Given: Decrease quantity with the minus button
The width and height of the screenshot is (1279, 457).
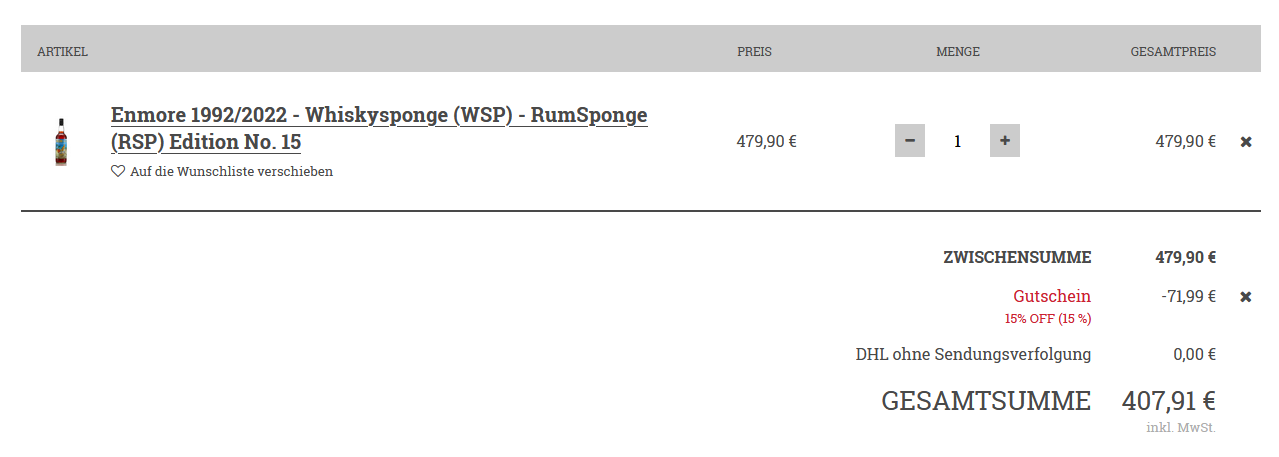Looking at the screenshot, I should point(909,141).
